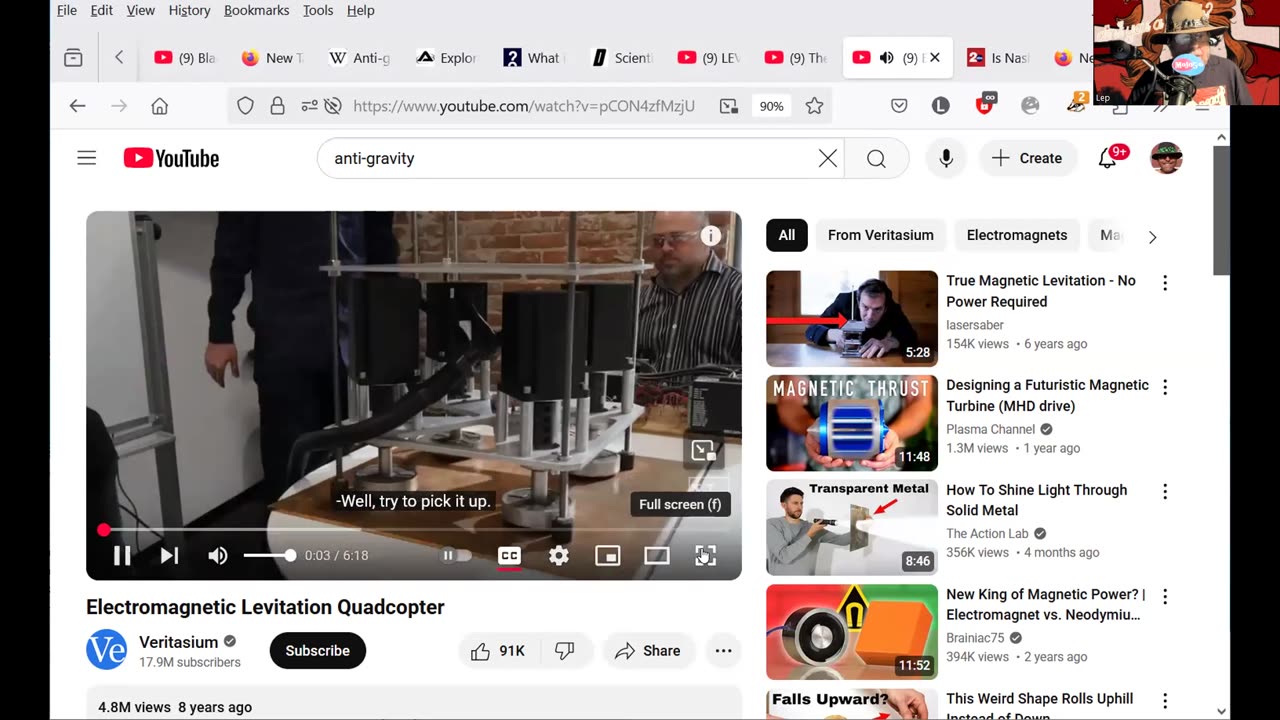Open the player settings gear
Image resolution: width=1280 pixels, height=720 pixels.
[559, 556]
